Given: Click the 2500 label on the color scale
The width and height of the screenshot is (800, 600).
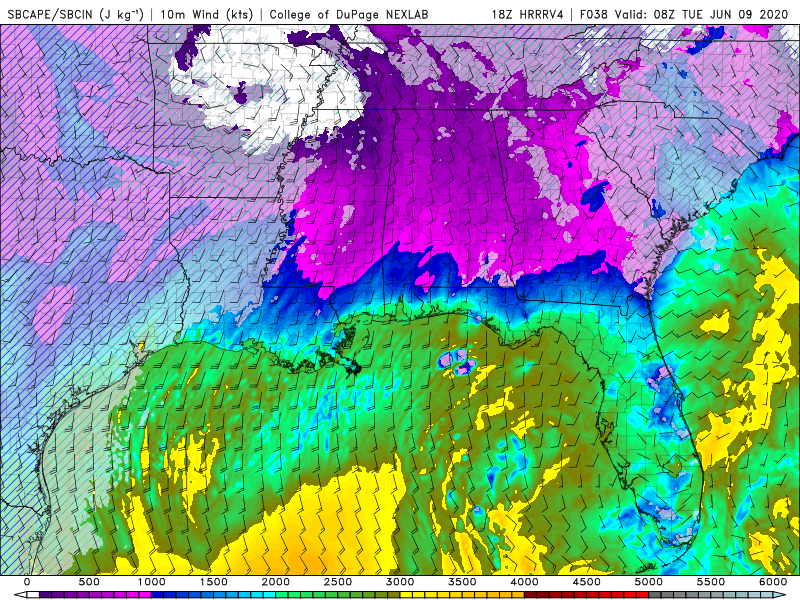Looking at the screenshot, I should pos(338,582).
